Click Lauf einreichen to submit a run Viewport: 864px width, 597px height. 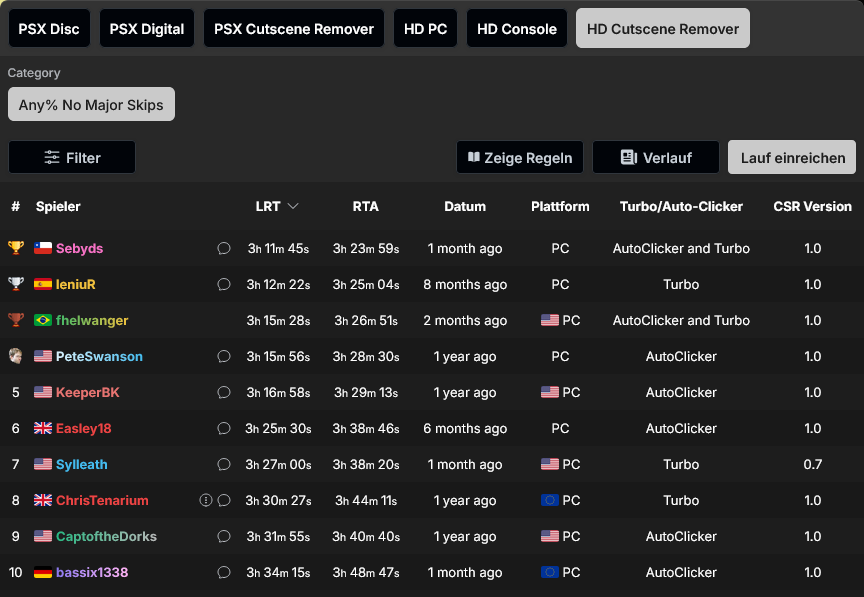point(792,158)
